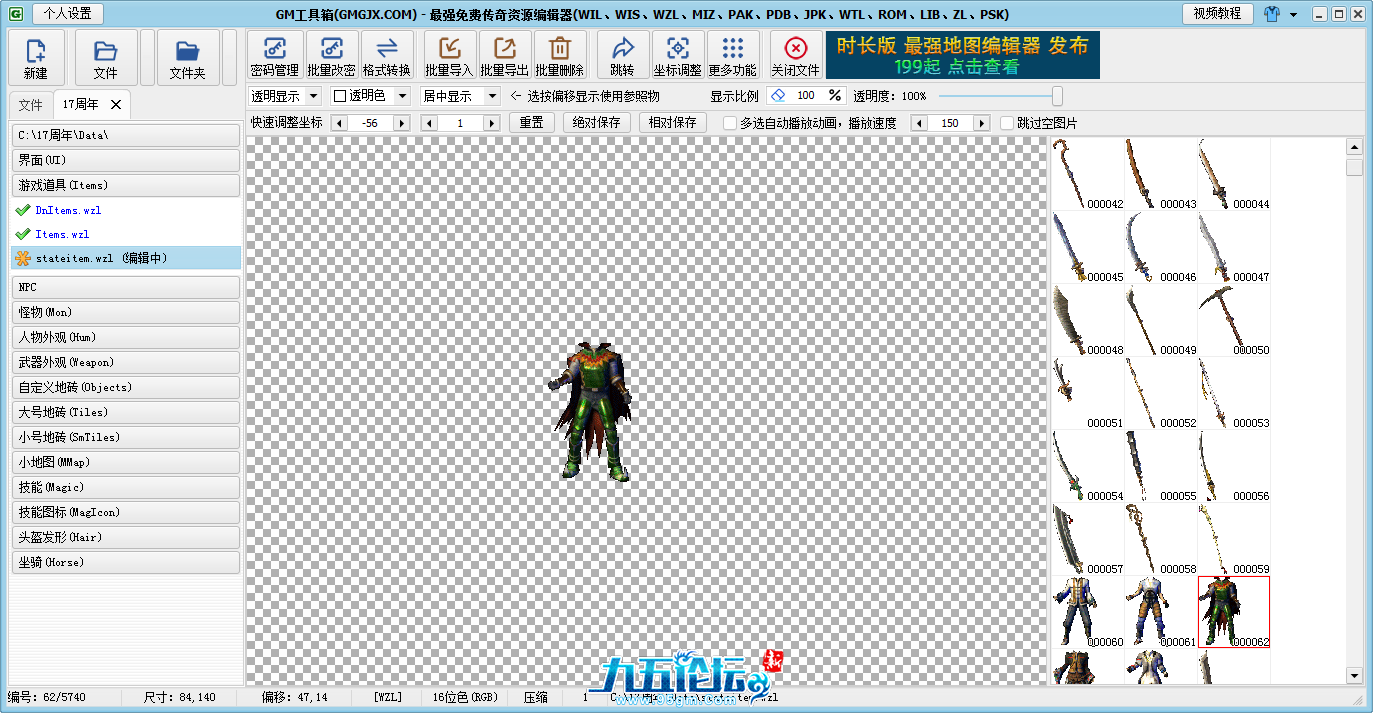This screenshot has height=713, width=1373.
Task: Expand the 坐骑(Horse) category
Action: [126, 562]
